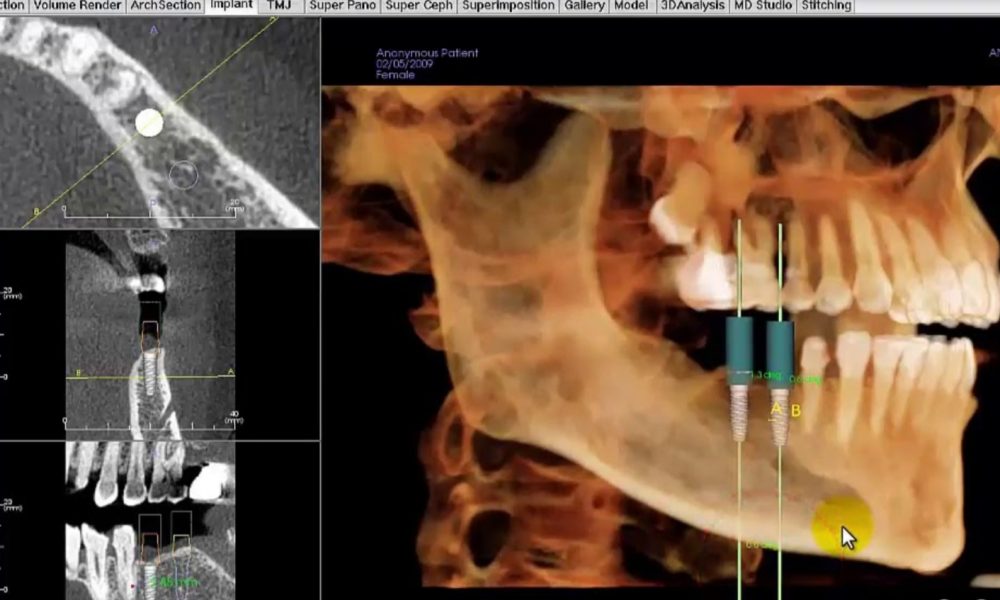
Task: Open the ArchSection tab
Action: [165, 6]
